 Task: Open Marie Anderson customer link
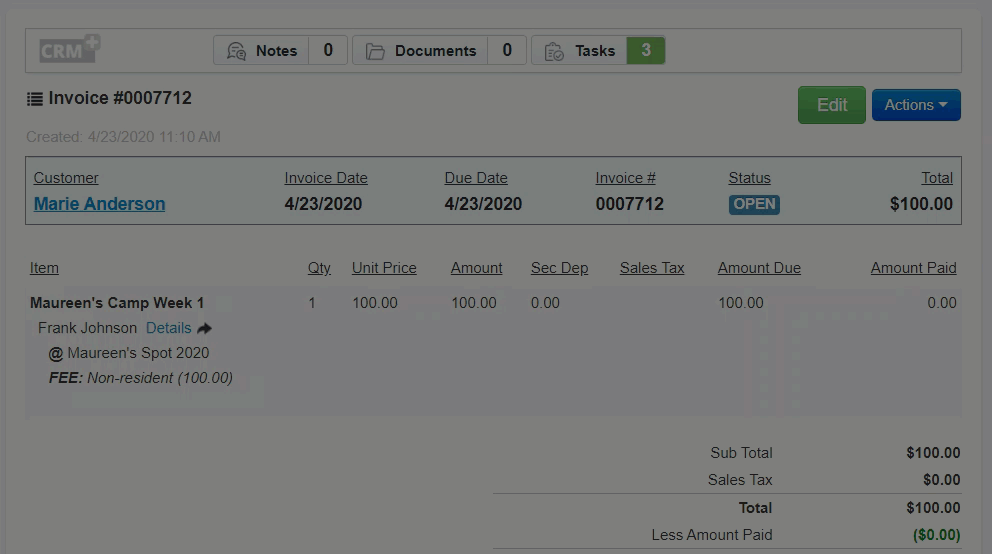[x=99, y=204]
